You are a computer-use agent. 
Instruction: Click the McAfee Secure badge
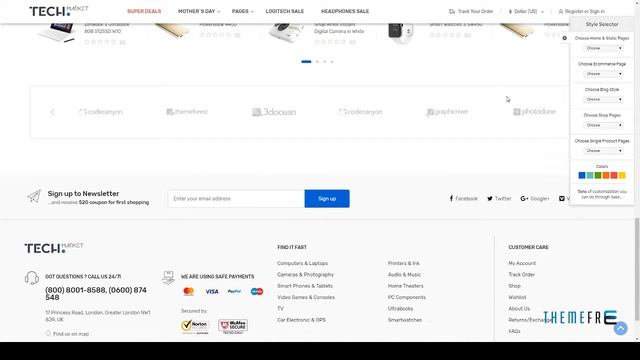click(x=233, y=327)
